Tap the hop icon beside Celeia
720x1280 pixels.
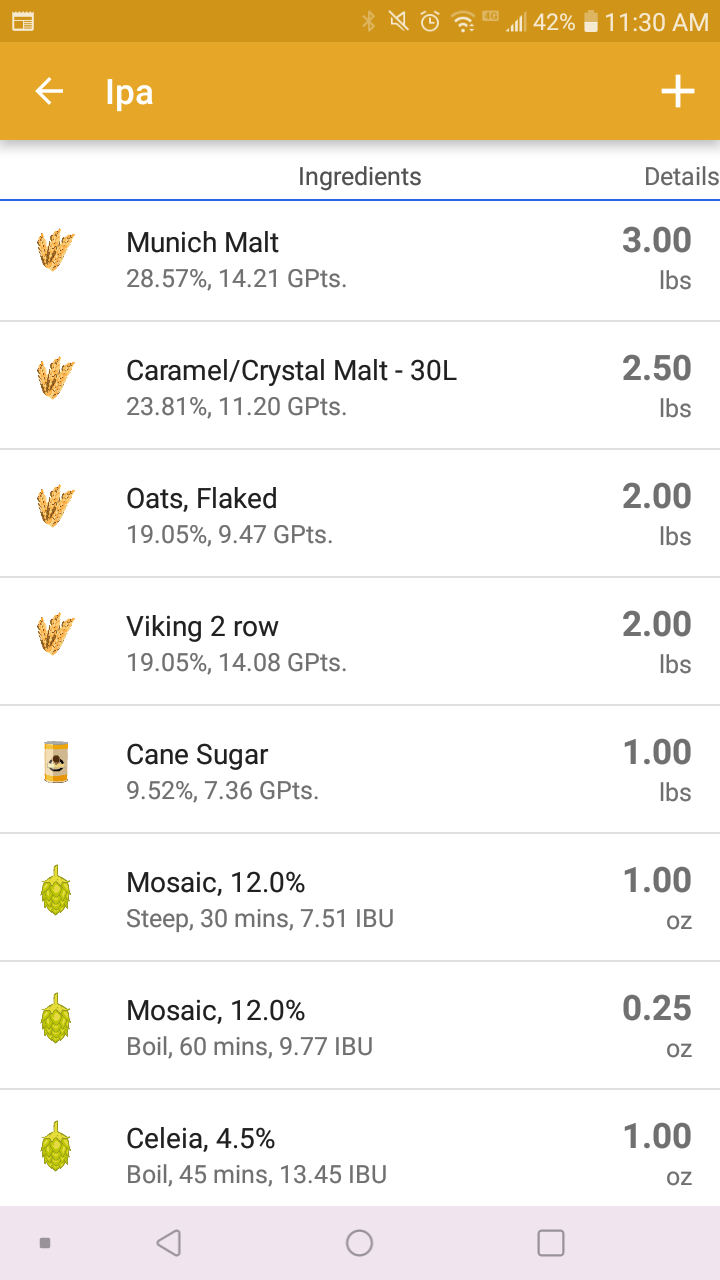click(56, 1145)
